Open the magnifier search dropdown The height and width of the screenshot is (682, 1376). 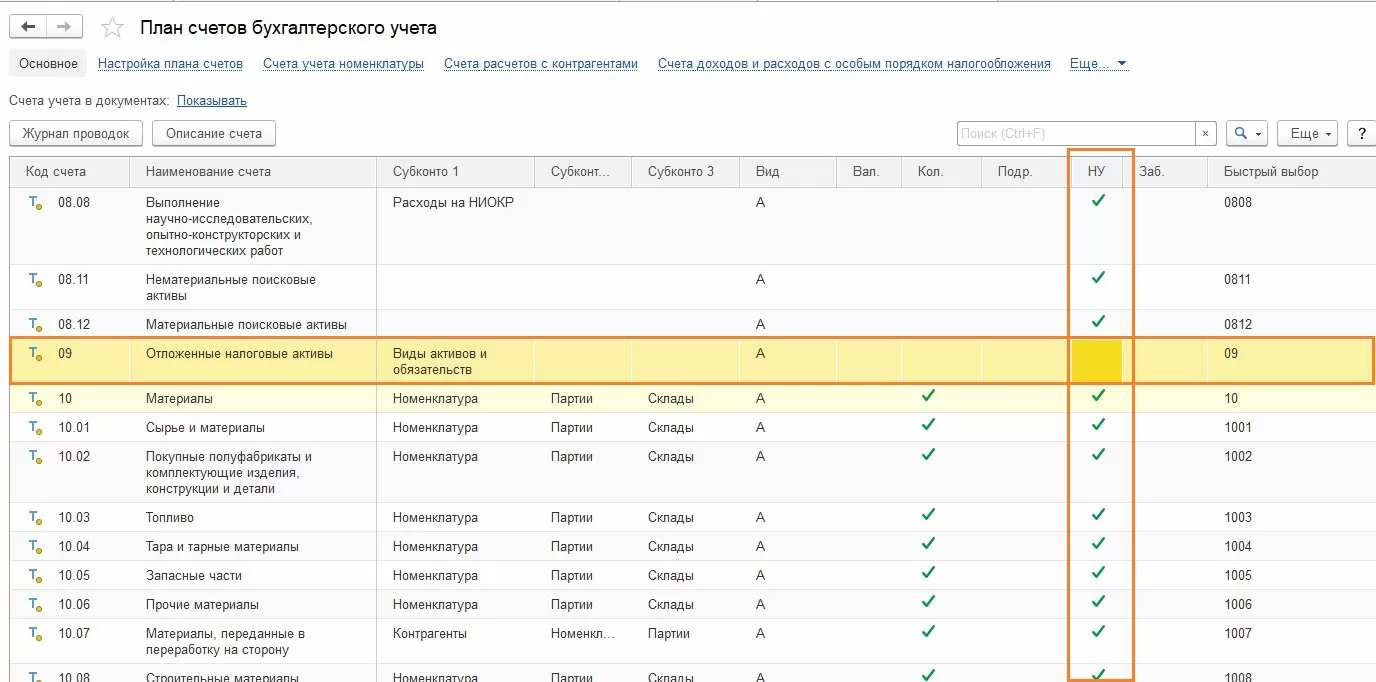tap(1247, 133)
